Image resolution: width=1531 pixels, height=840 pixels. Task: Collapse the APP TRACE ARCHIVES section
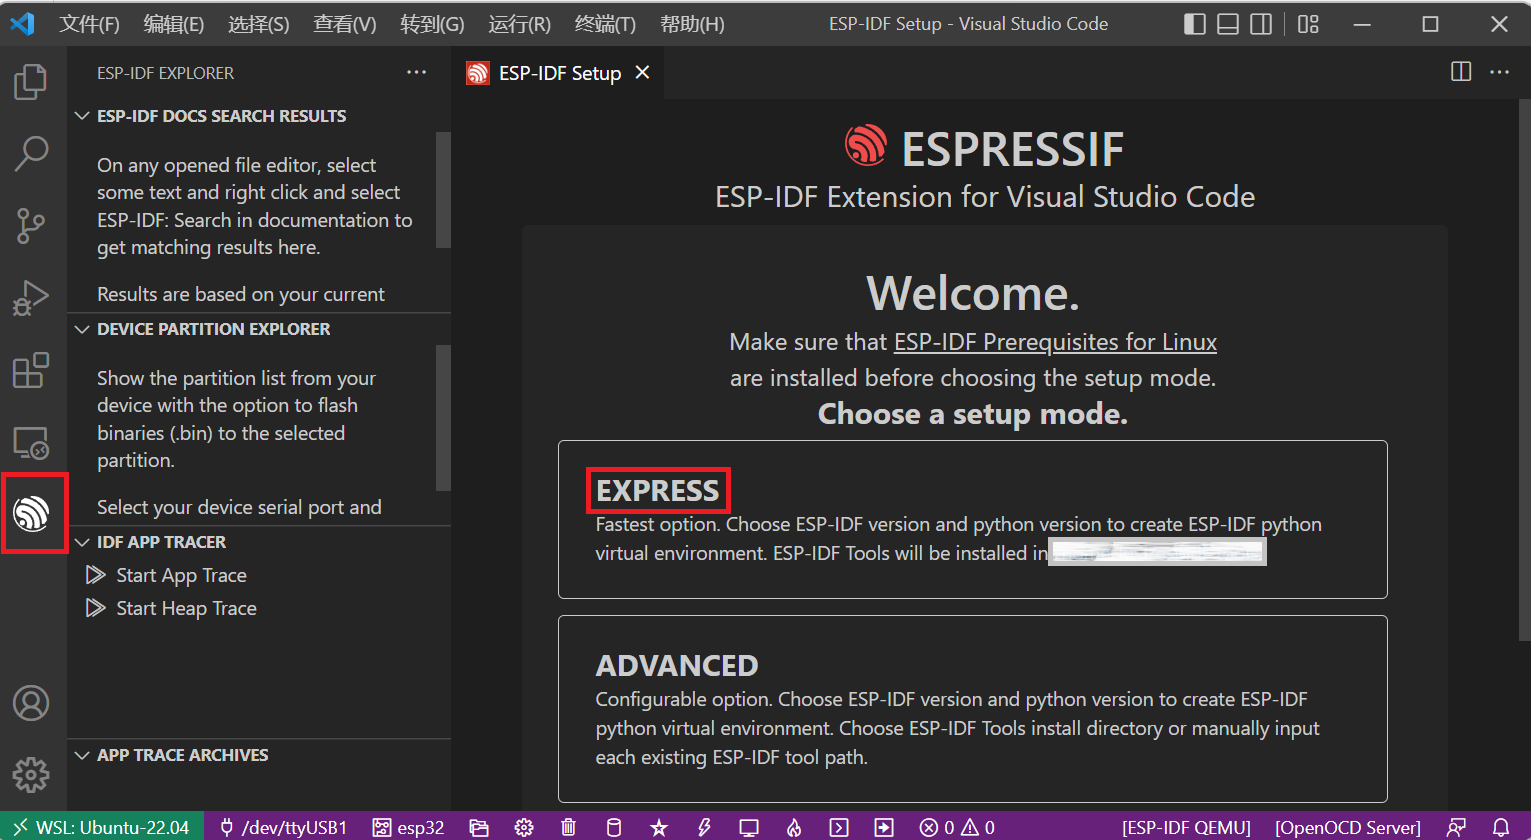pyautogui.click(x=259, y=755)
